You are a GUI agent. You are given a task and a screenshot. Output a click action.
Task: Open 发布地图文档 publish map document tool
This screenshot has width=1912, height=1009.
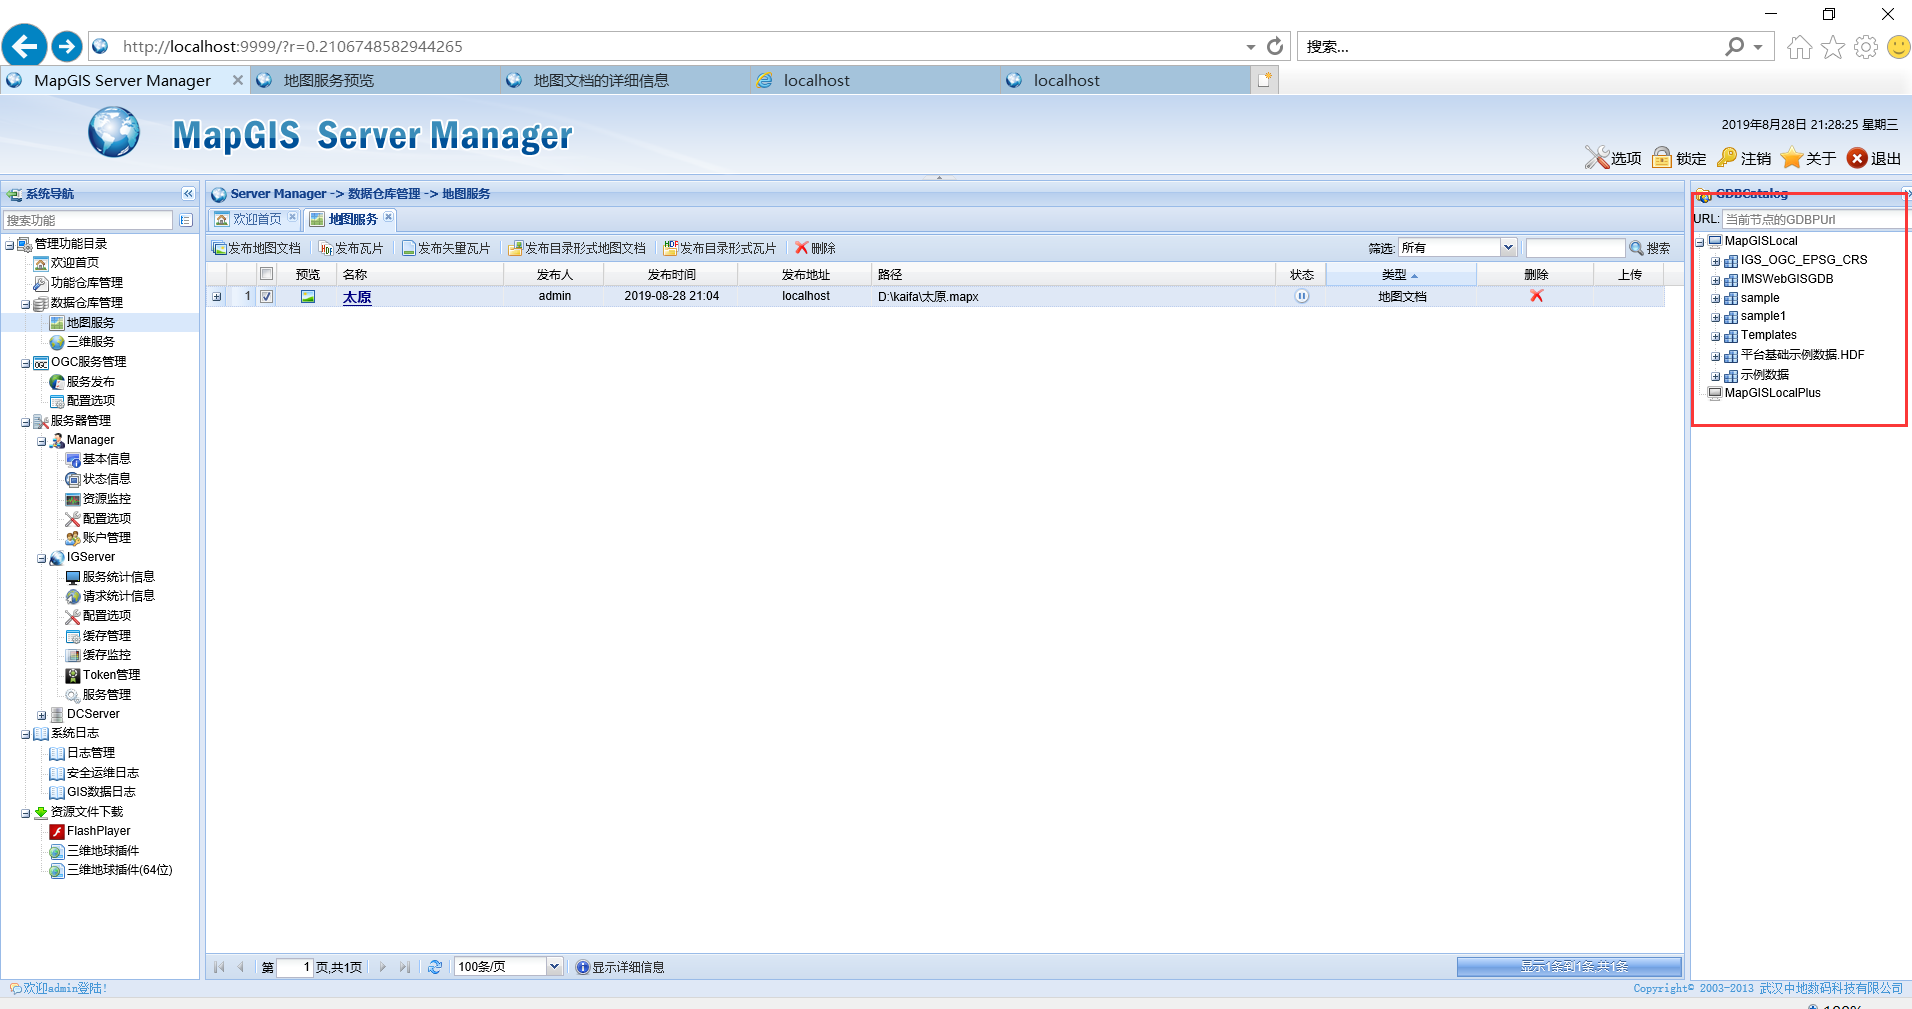click(x=257, y=248)
